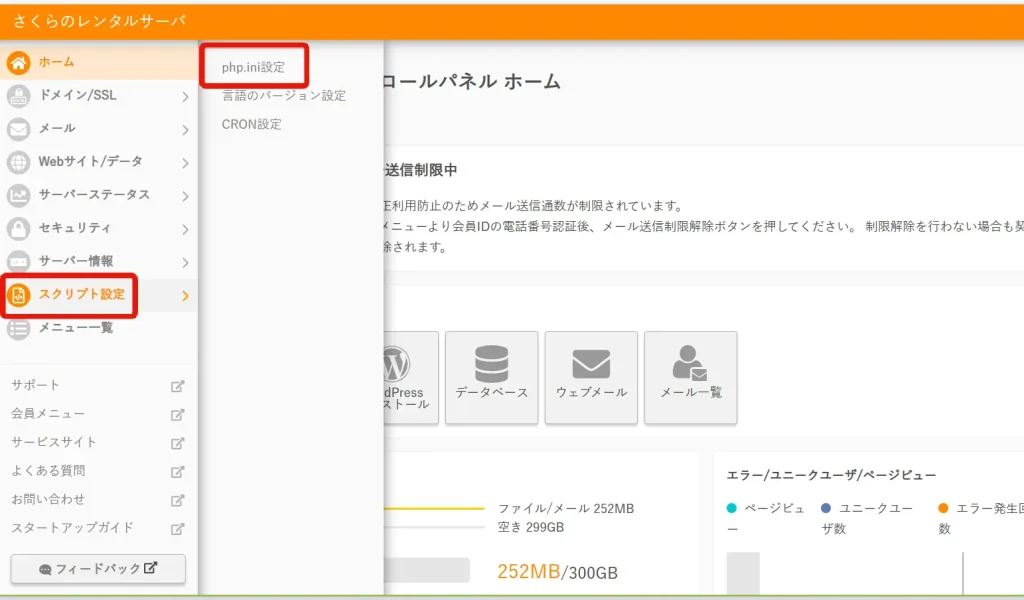Image resolution: width=1024 pixels, height=600 pixels.
Task: Click external link icon beside よくある質問
Action: [x=177, y=471]
